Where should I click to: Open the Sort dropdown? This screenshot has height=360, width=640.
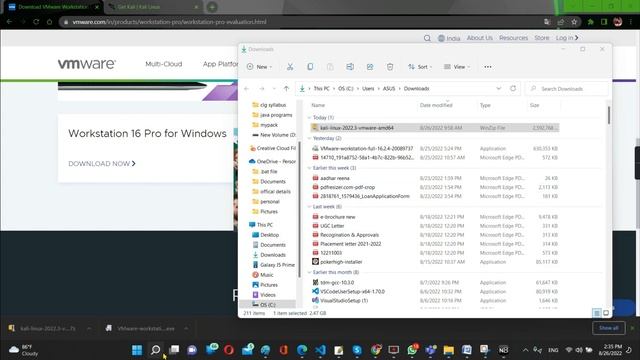click(x=420, y=67)
